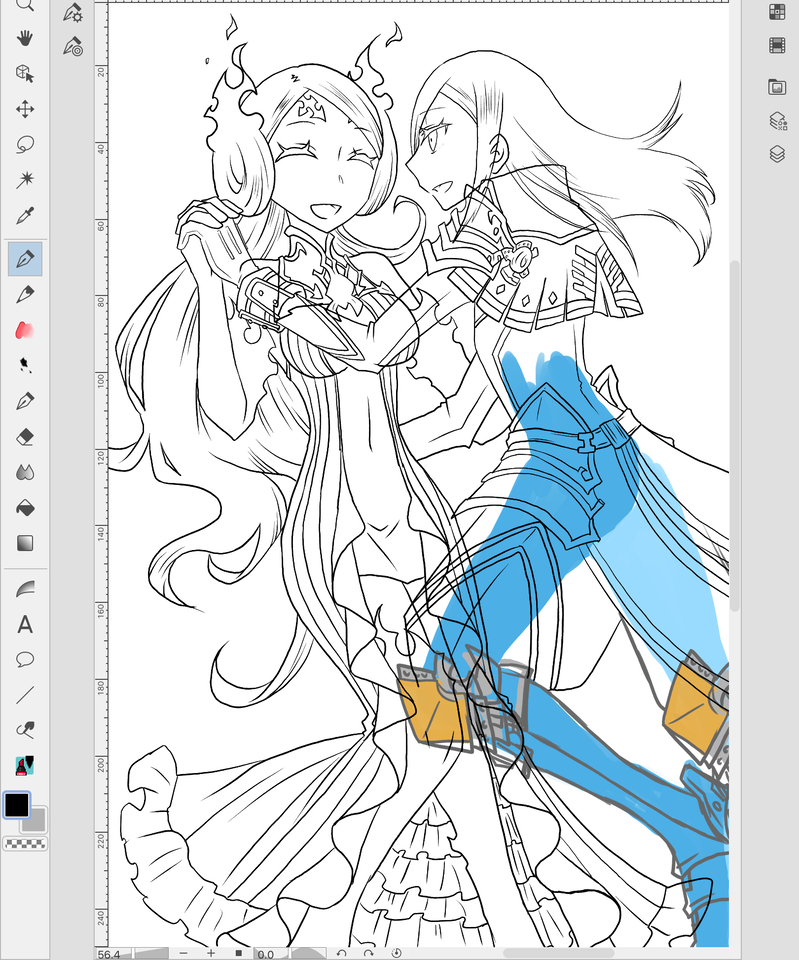Click the zoom scale slider beside 56.4

(x=151, y=954)
